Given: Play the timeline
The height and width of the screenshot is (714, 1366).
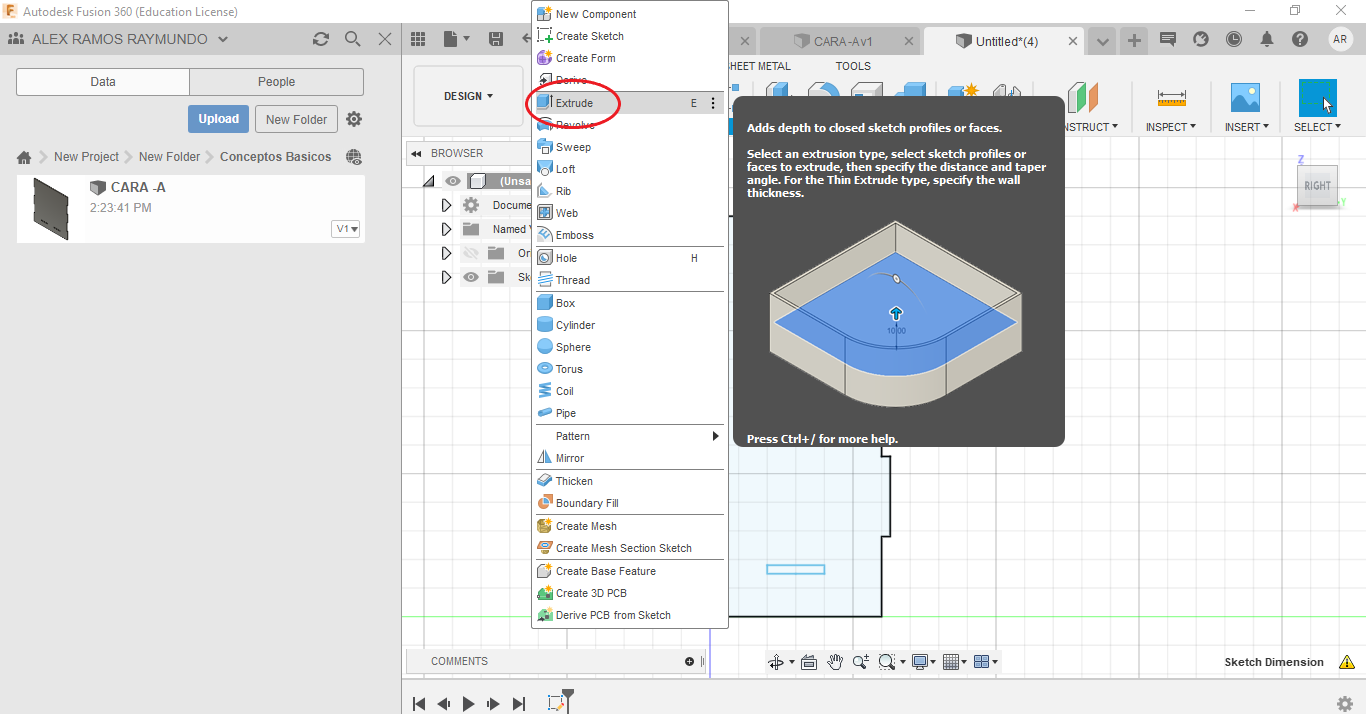Looking at the screenshot, I should 468,704.
